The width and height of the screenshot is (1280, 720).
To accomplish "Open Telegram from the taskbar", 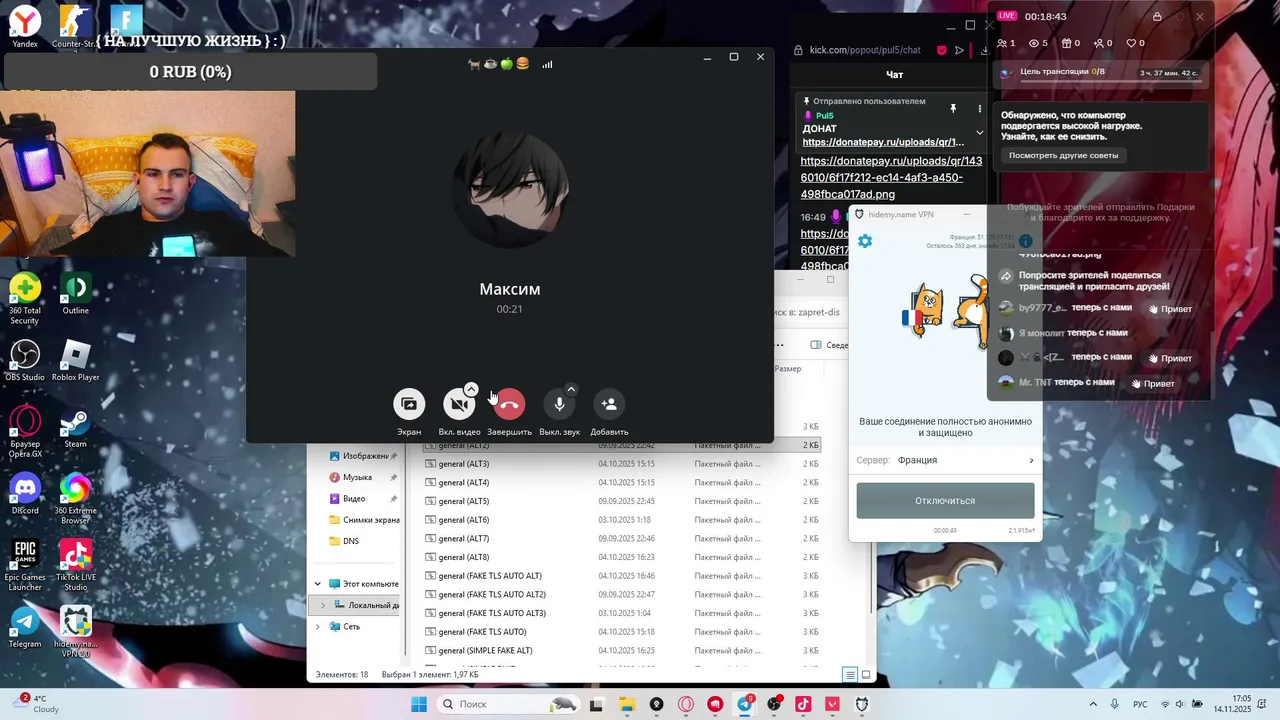I will 745,704.
